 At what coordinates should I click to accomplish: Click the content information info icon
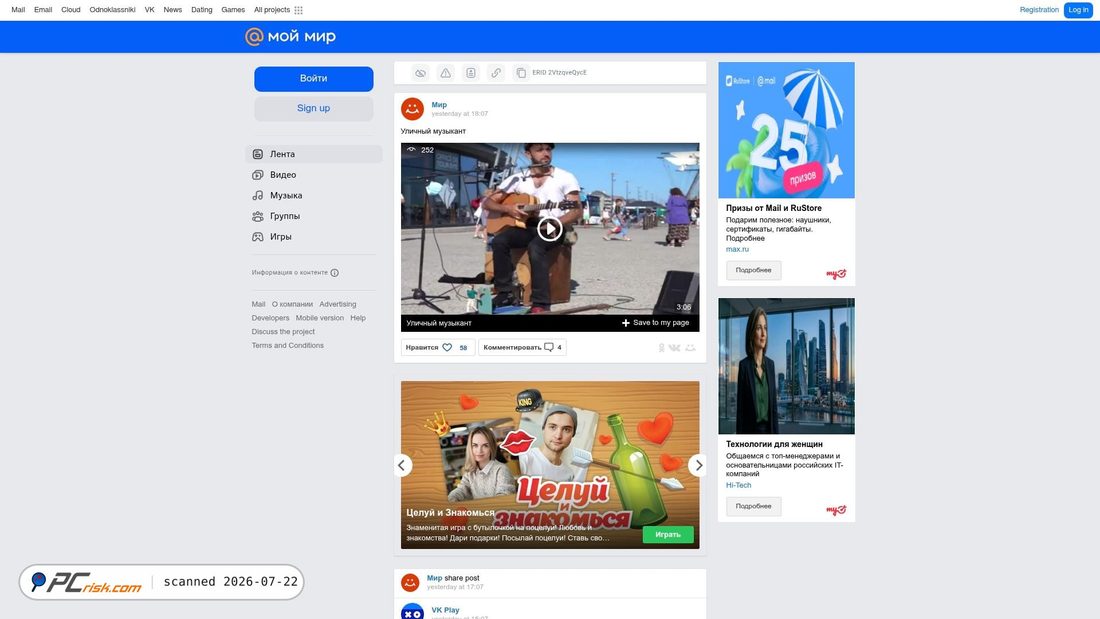point(335,273)
